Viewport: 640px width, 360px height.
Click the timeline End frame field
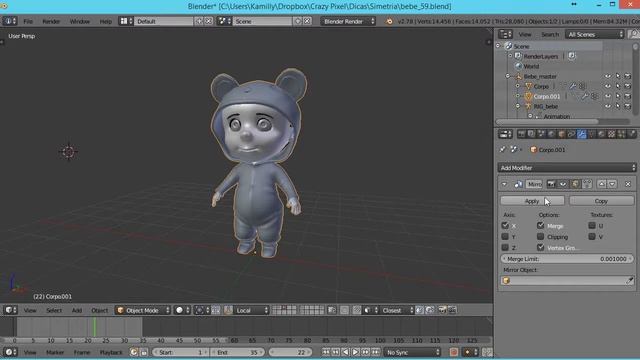238,352
